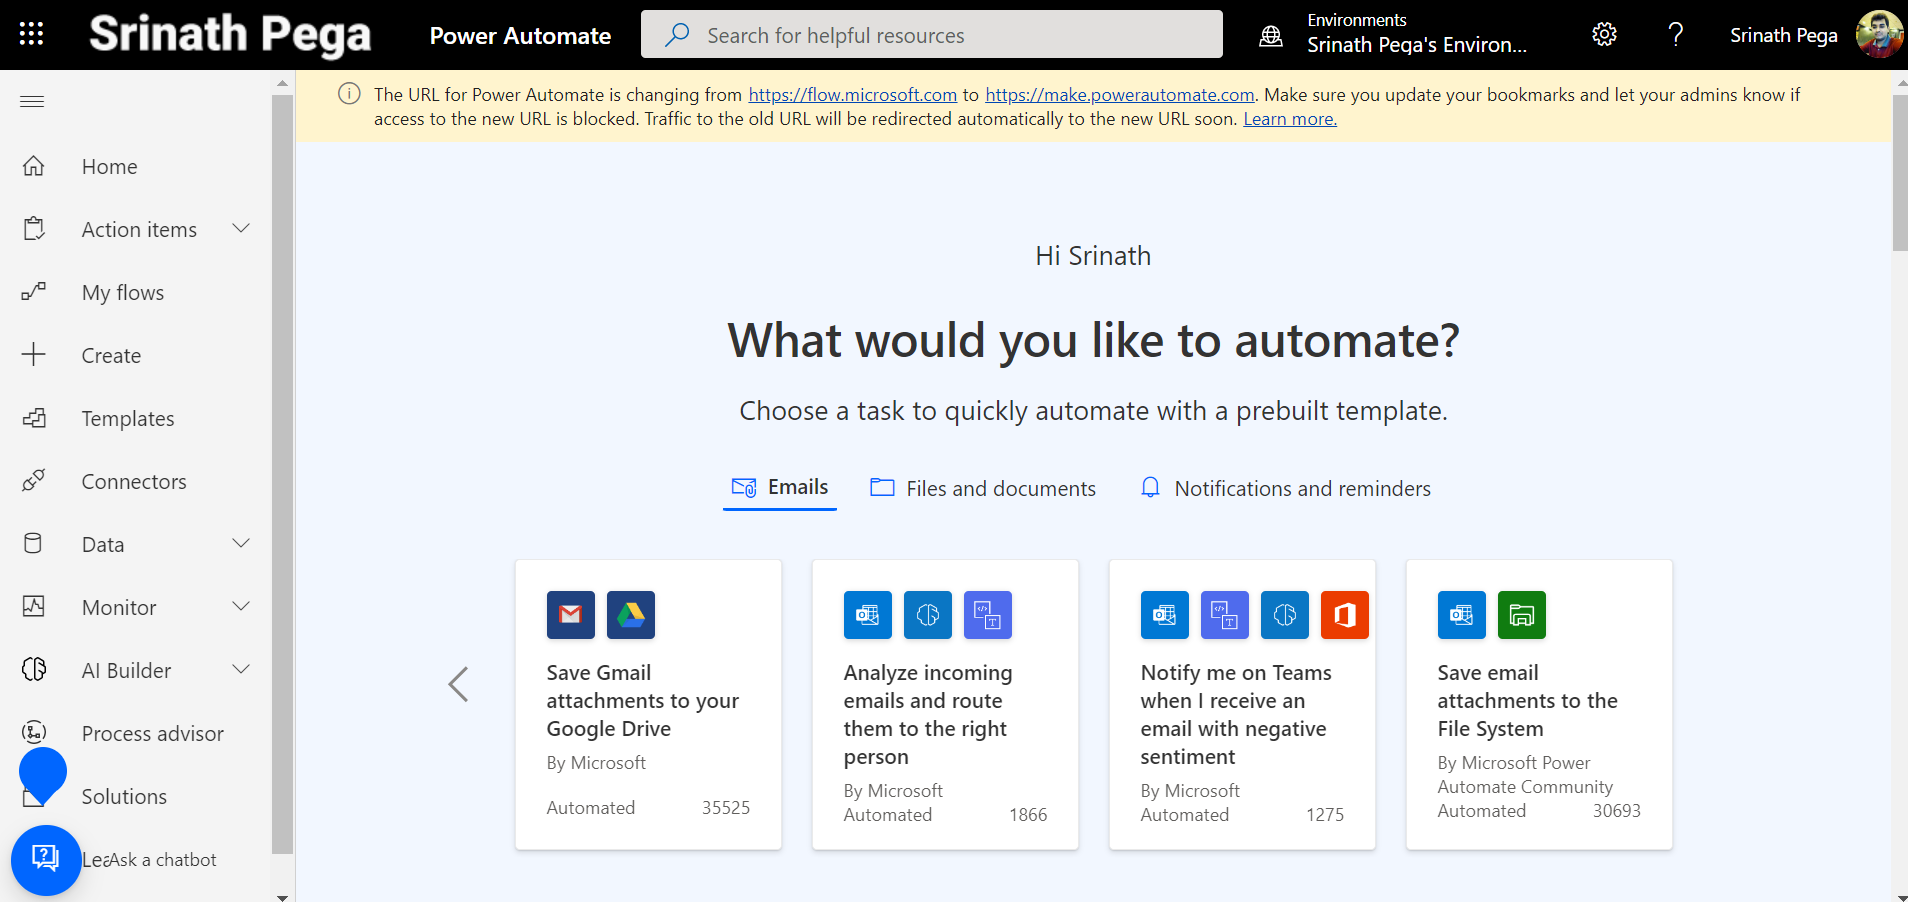This screenshot has height=902, width=1908.
Task: Click the Google Drive icon on template card
Action: coord(630,615)
